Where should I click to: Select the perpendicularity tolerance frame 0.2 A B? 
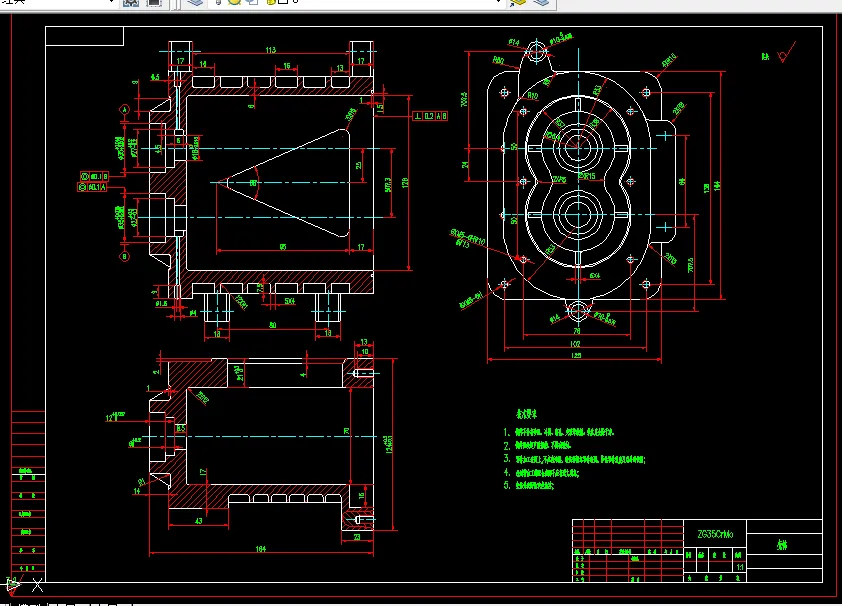[x=430, y=116]
